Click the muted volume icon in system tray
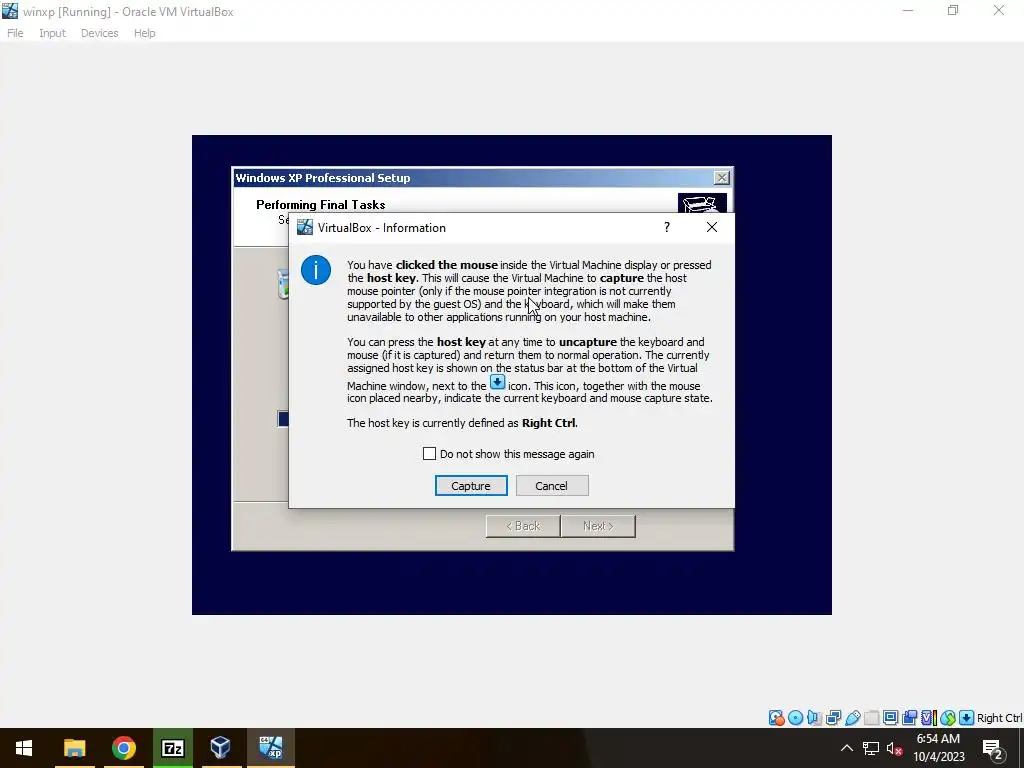The image size is (1024, 768). point(895,748)
